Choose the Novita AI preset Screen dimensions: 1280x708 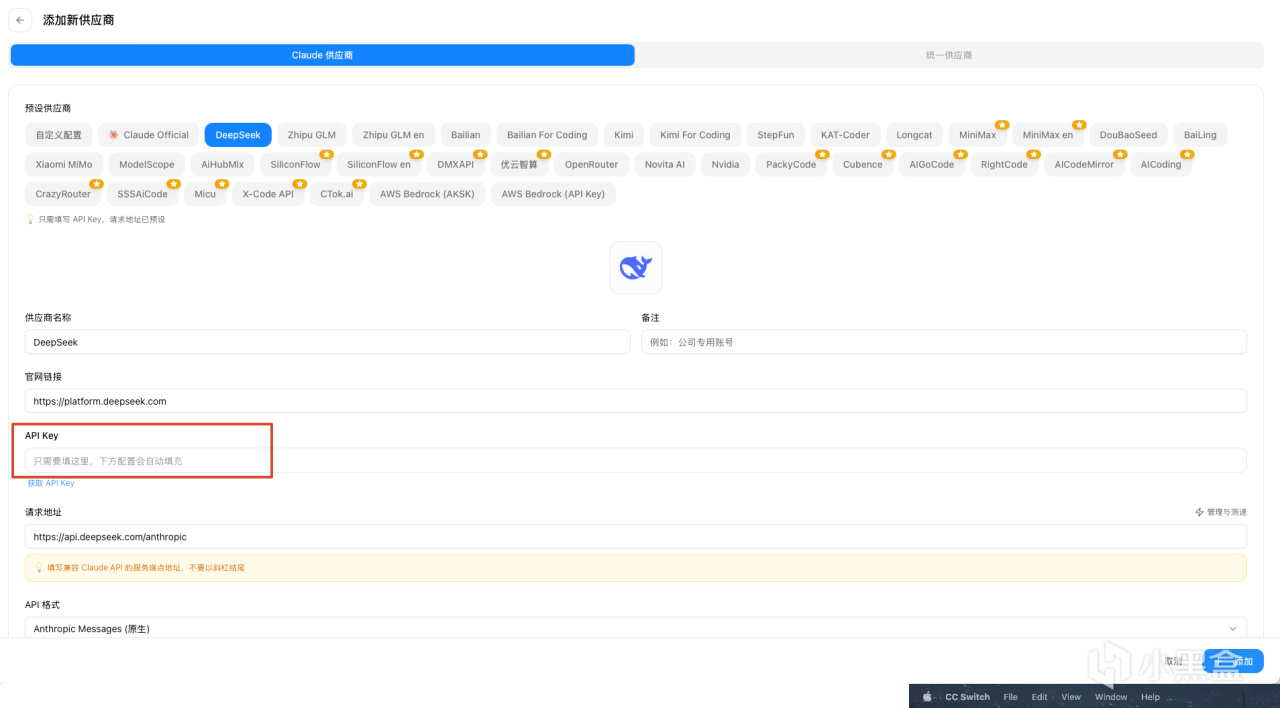pyautogui.click(x=665, y=165)
